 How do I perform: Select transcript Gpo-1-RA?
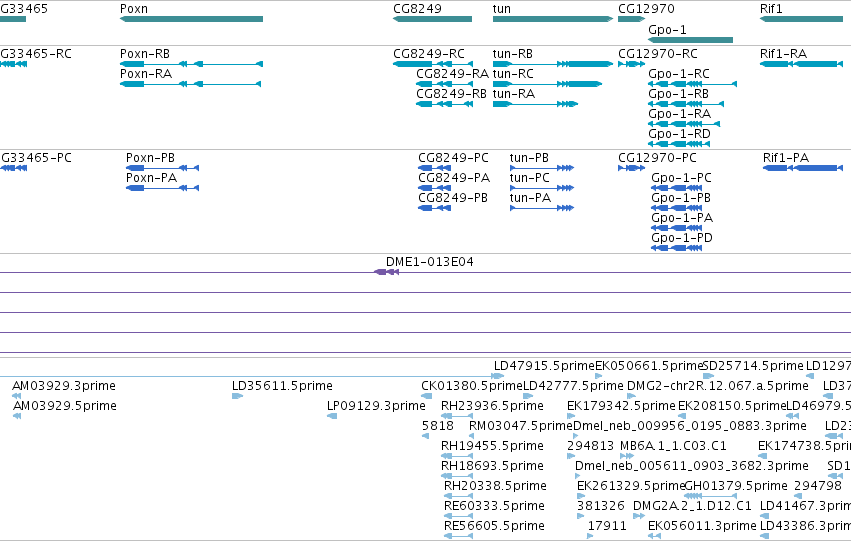tap(684, 124)
